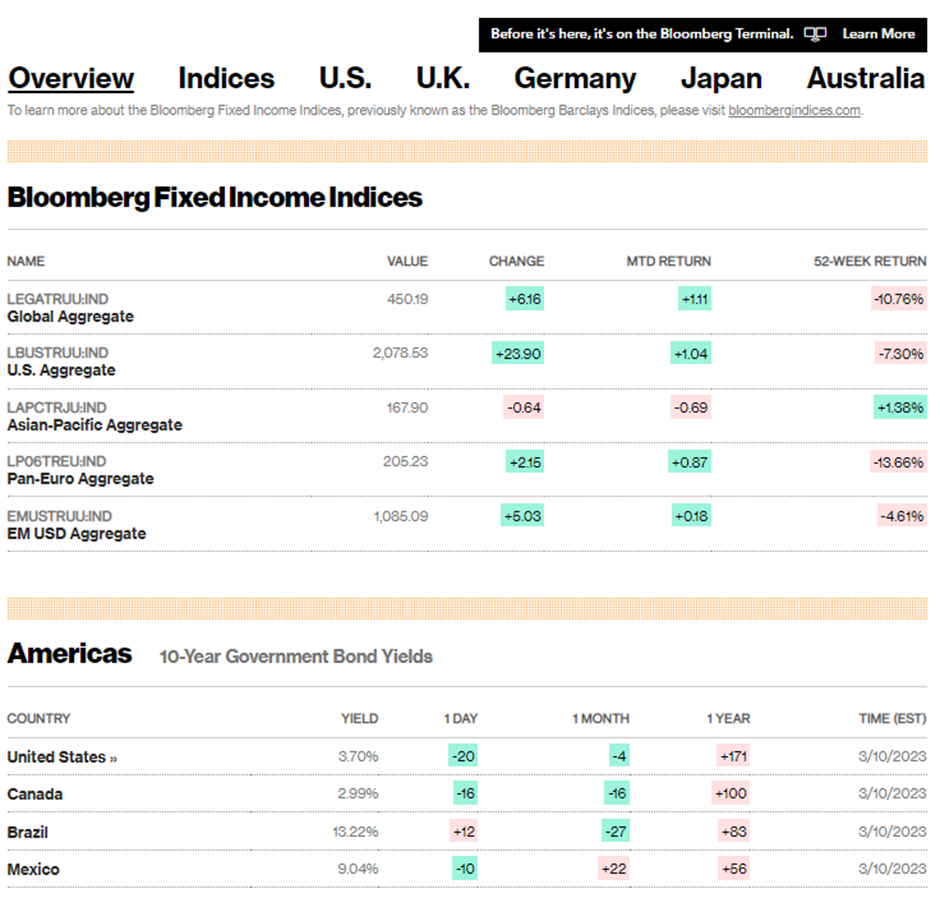The image size is (940, 898).
Task: Click the Mexico 9.04% yield
Action: coord(358,869)
